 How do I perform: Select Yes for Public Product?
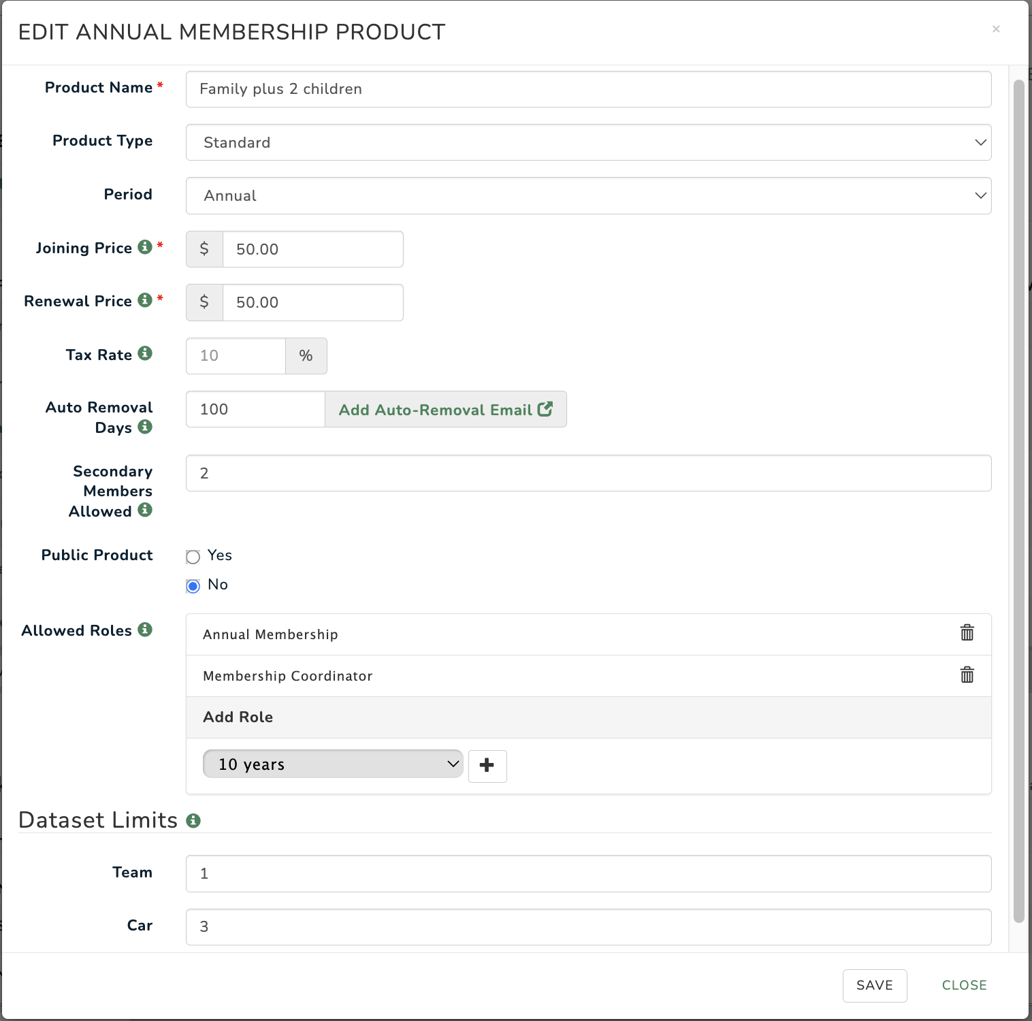pyautogui.click(x=192, y=556)
